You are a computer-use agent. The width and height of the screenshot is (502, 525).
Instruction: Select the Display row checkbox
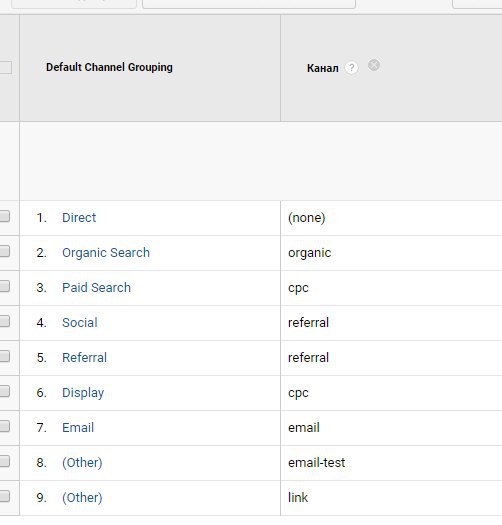4,391
